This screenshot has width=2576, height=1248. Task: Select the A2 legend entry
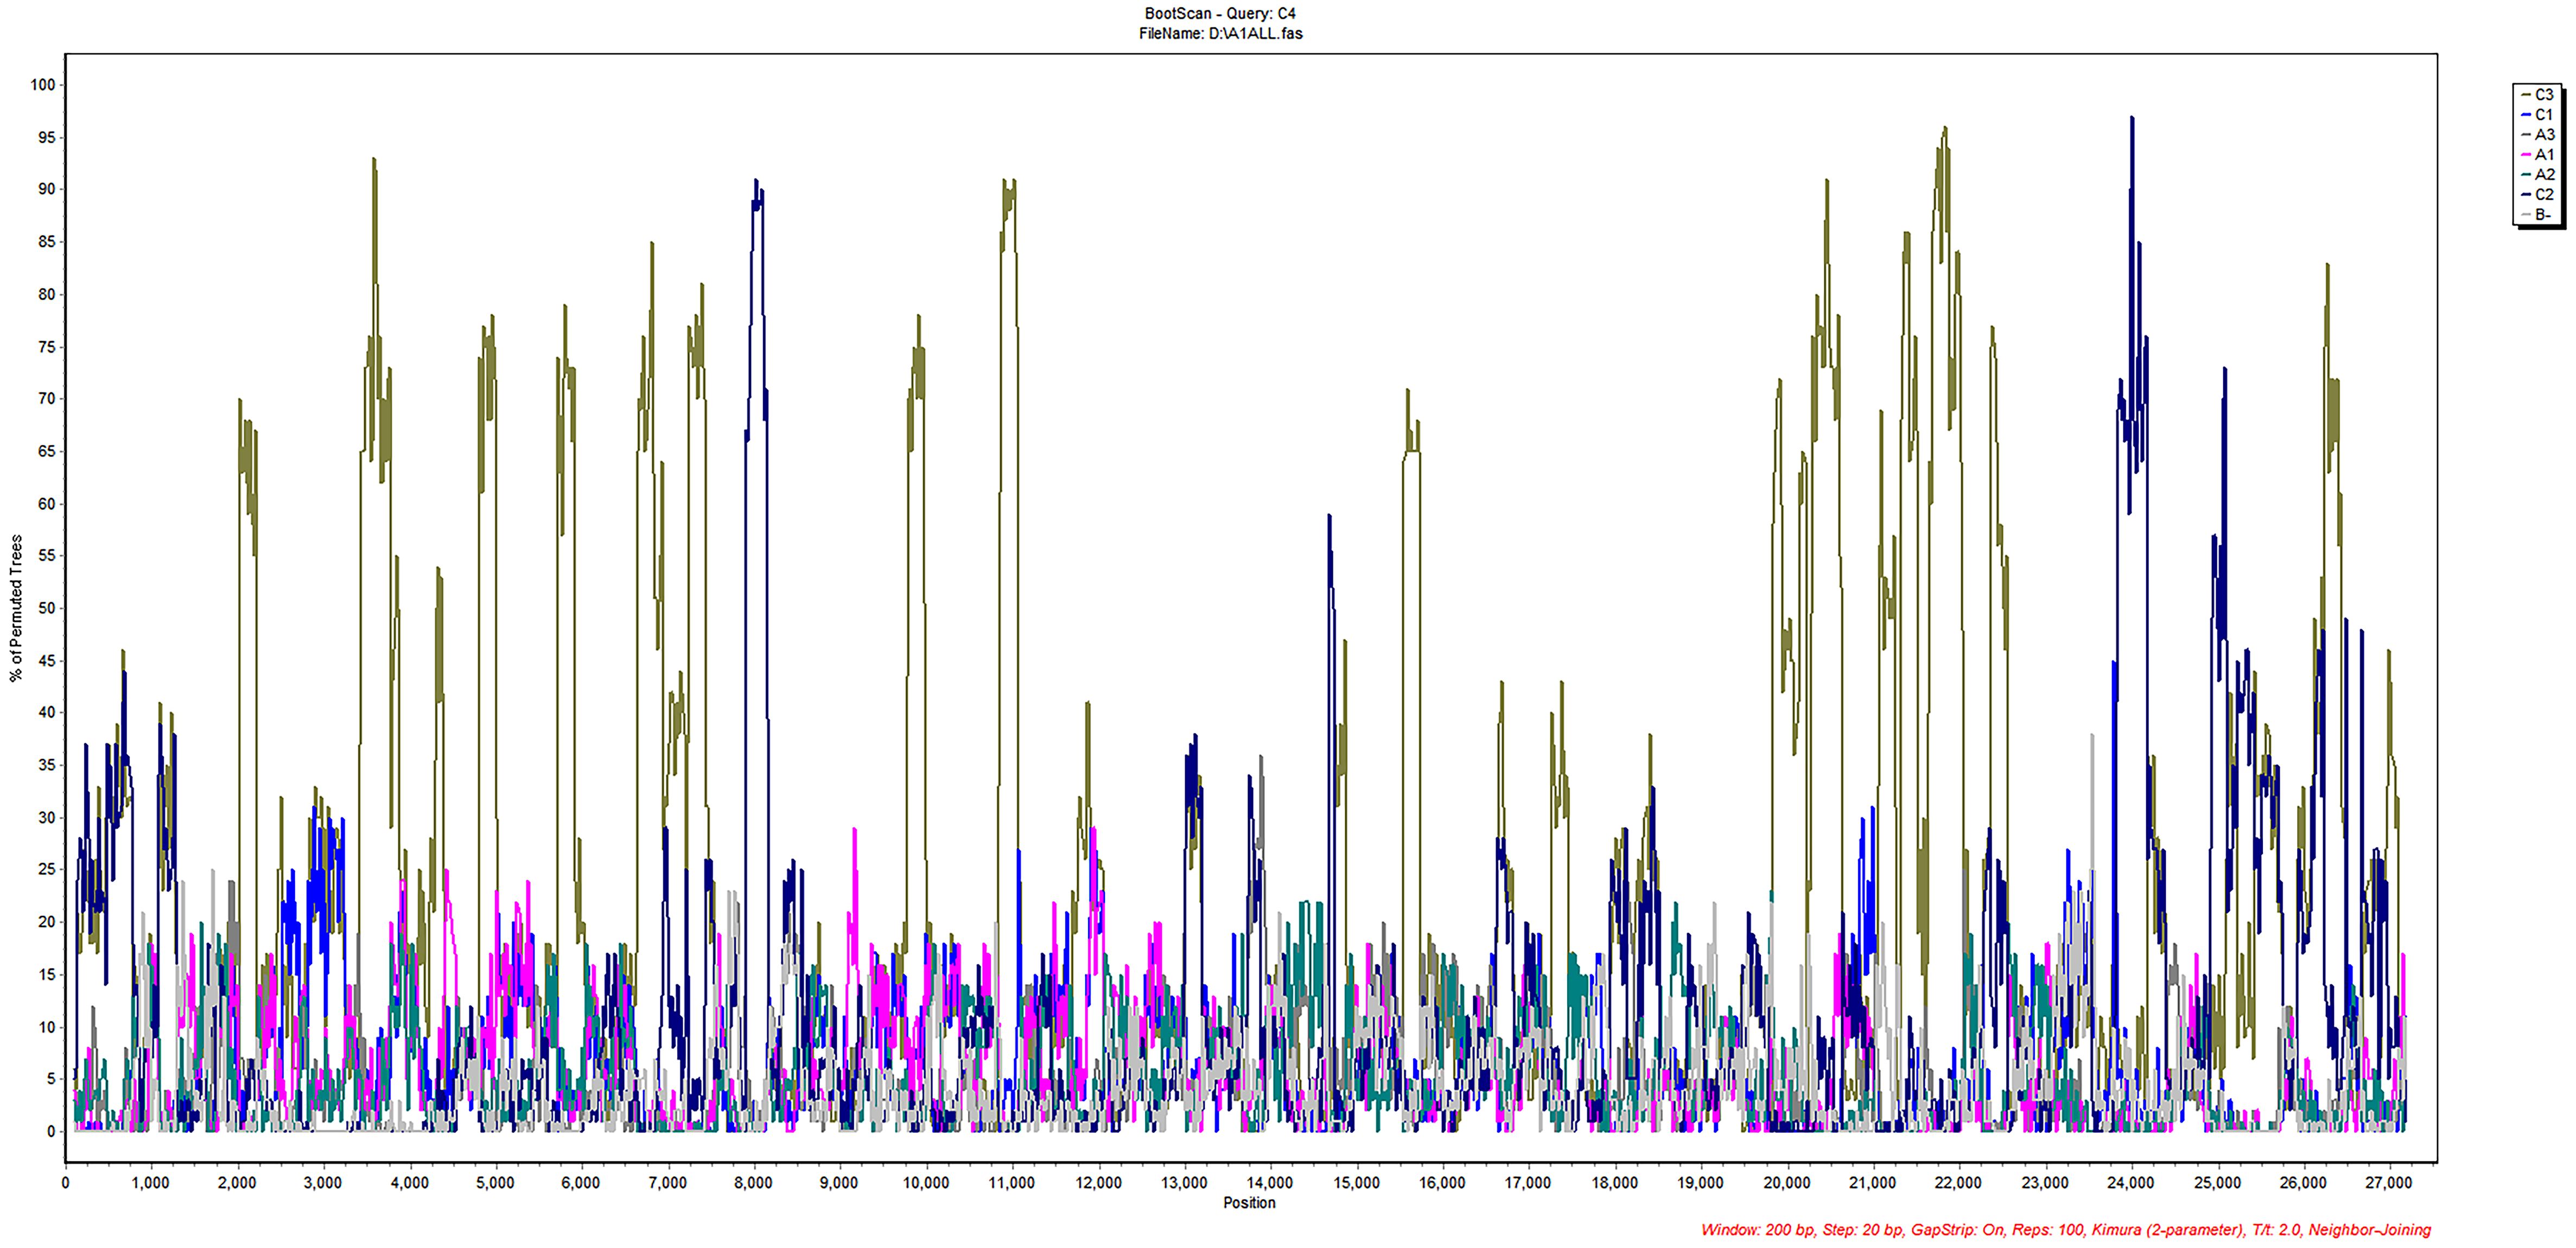coord(2538,175)
